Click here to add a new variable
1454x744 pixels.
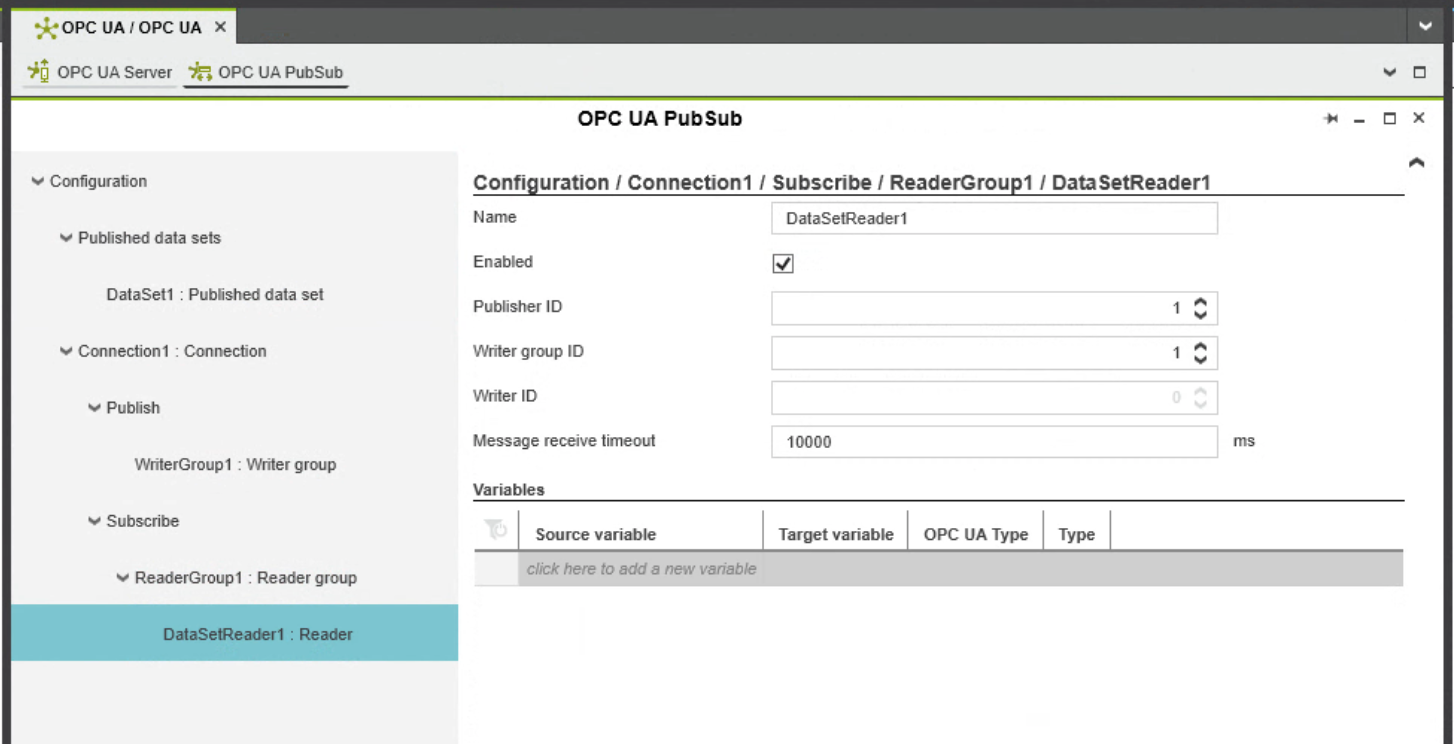coord(641,568)
